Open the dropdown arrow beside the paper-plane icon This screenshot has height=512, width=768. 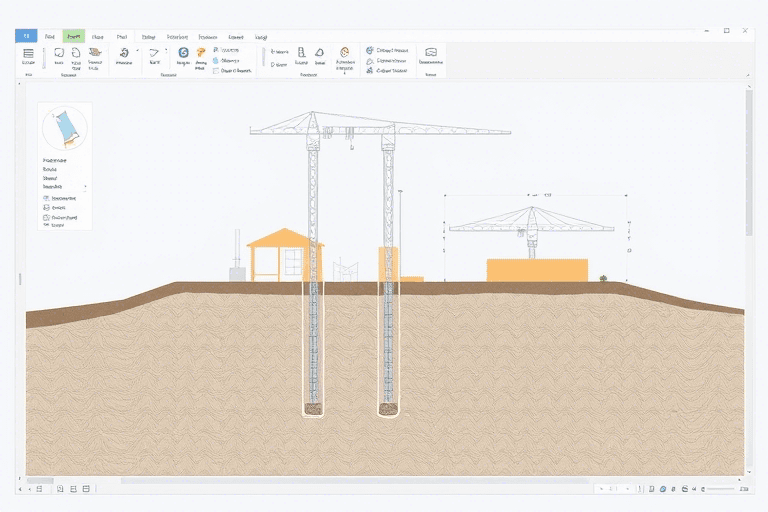pos(167,50)
